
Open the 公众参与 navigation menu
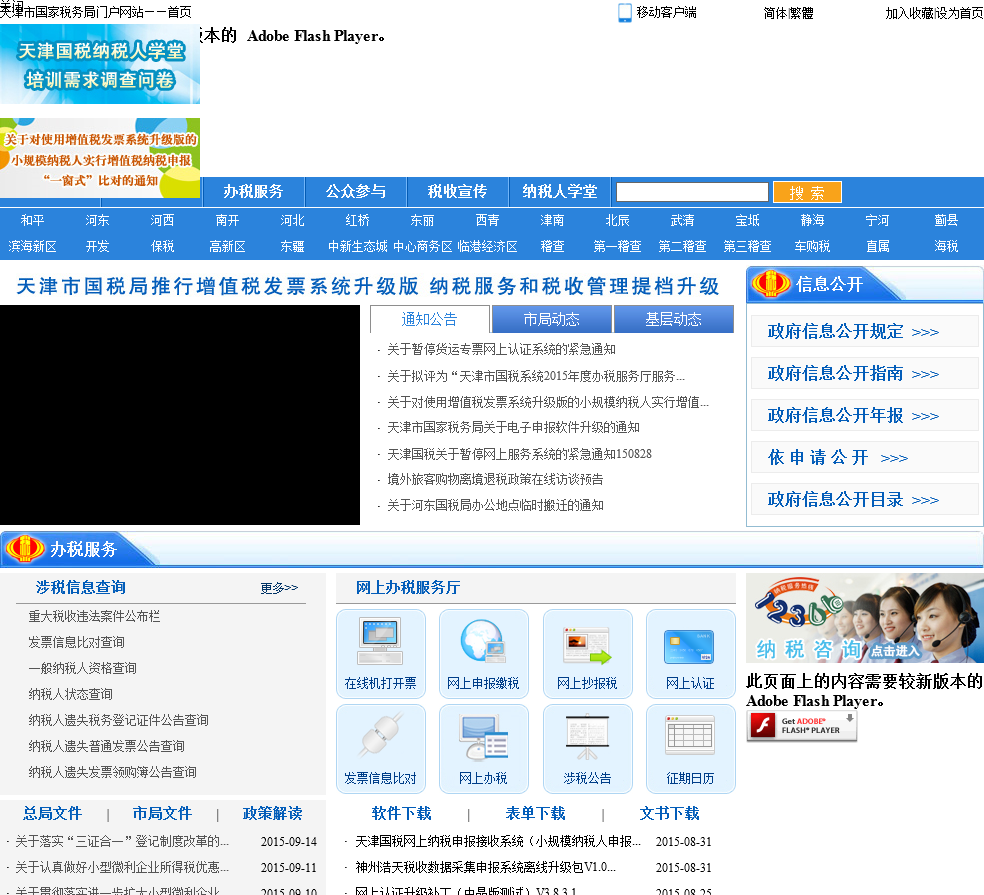[x=356, y=191]
